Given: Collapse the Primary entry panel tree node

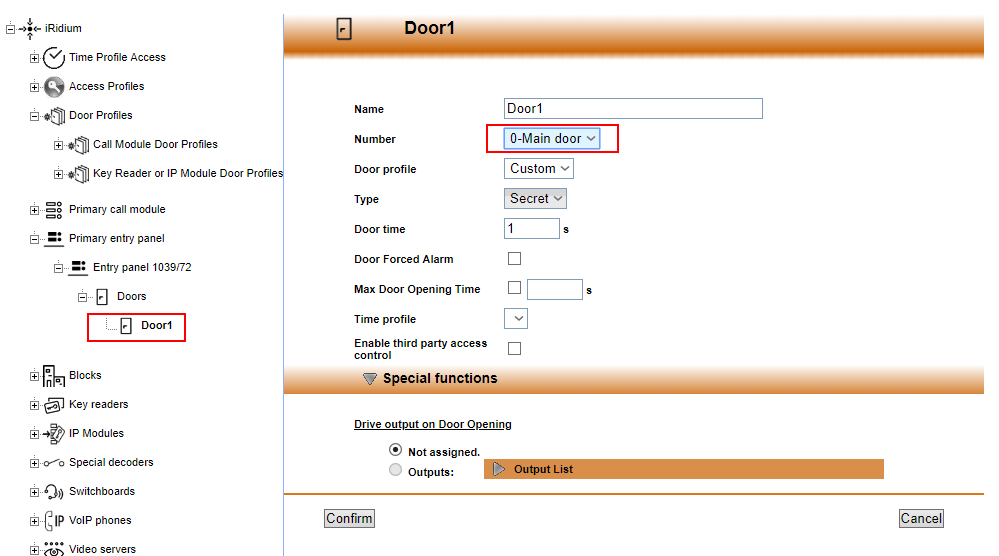Looking at the screenshot, I should tap(34, 239).
